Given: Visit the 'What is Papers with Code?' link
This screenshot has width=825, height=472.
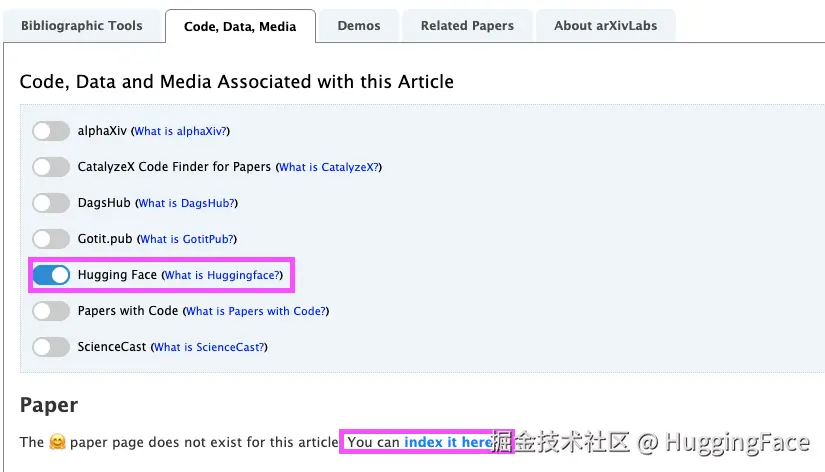Looking at the screenshot, I should tap(256, 311).
